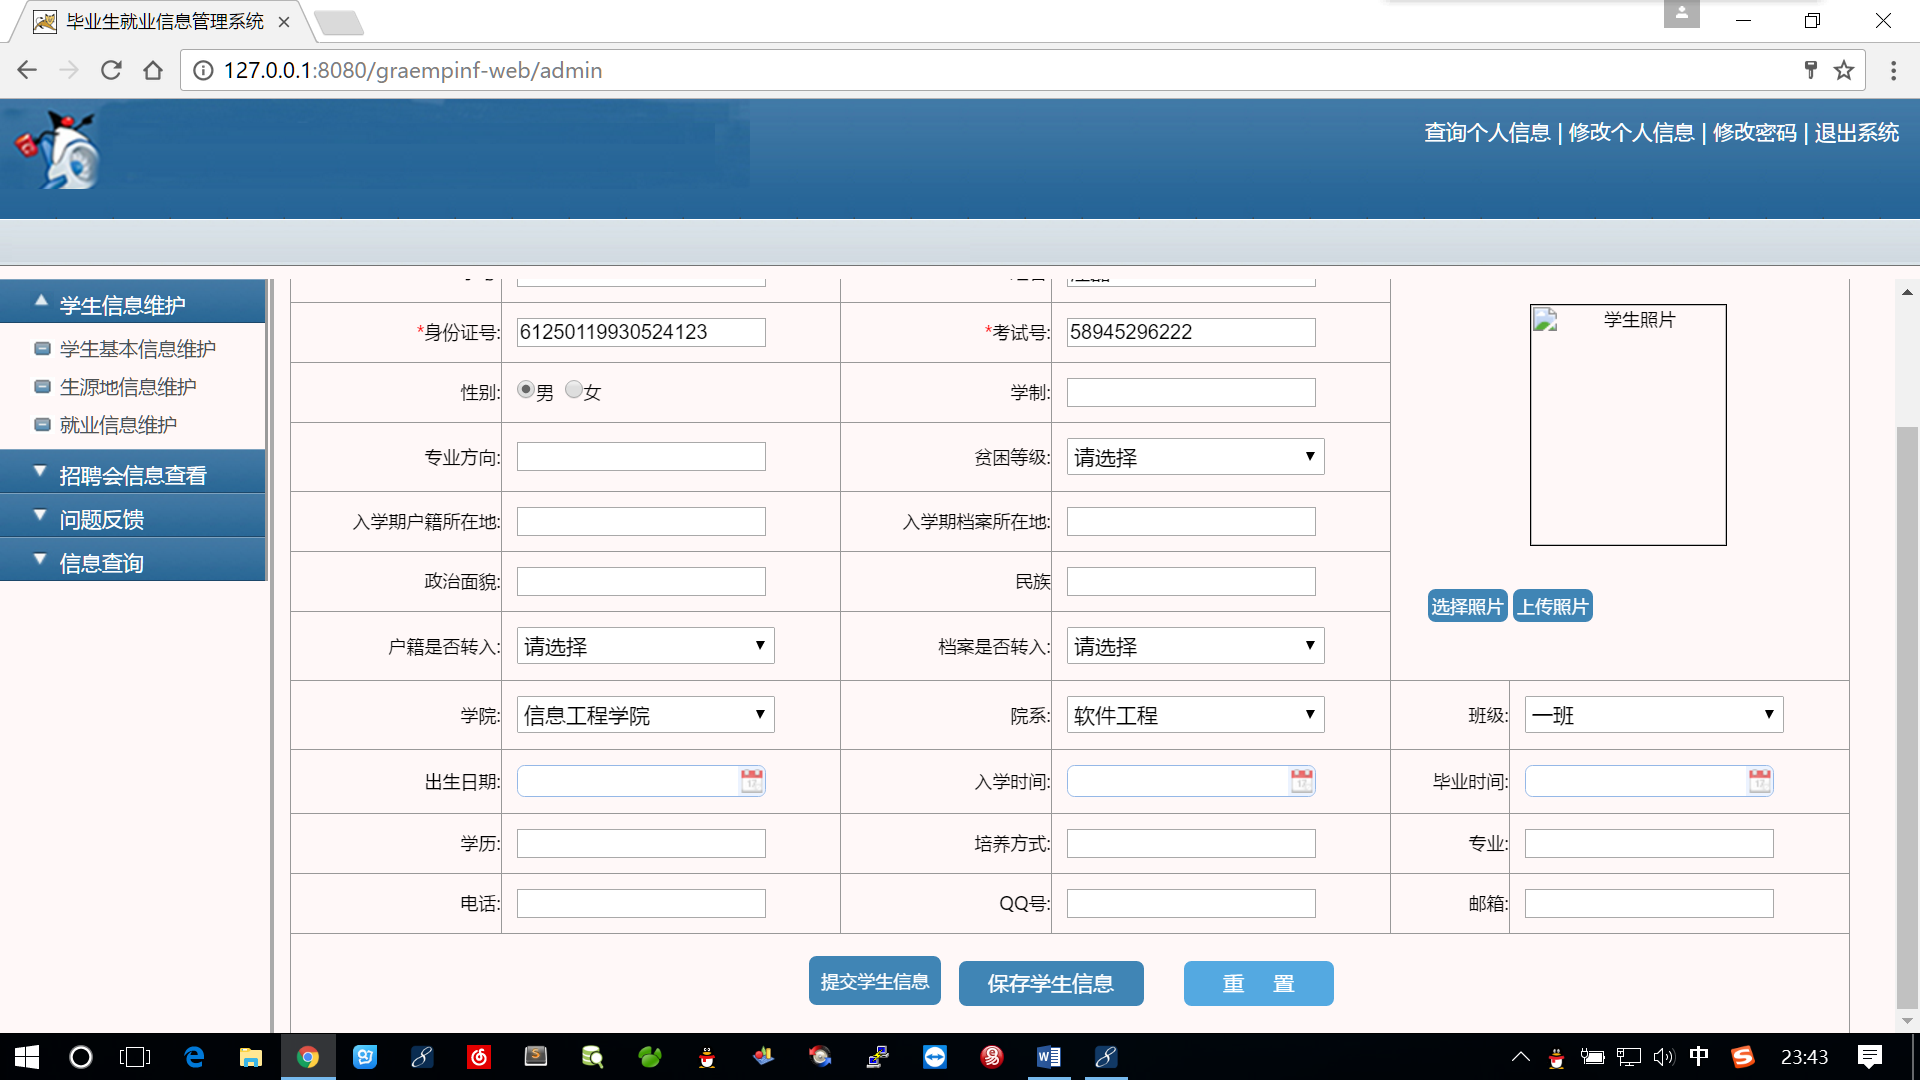Viewport: 1920px width, 1080px height.
Task: Select the 男 gender radio button
Action: click(x=525, y=390)
